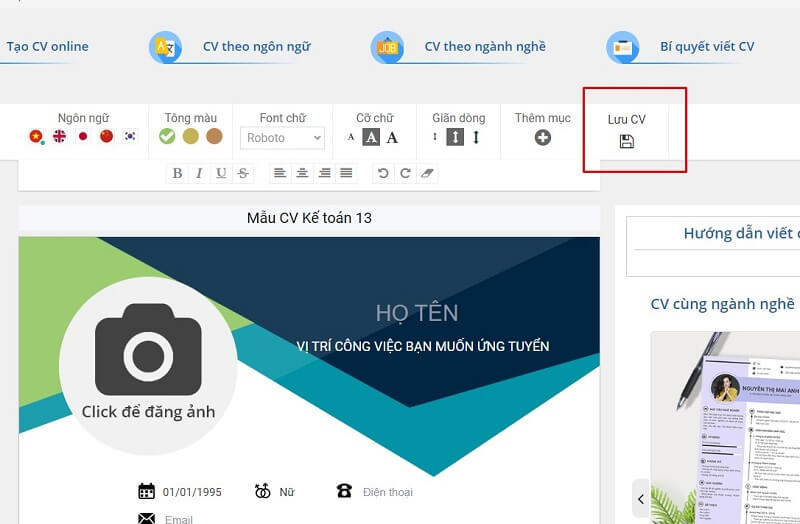Screen dimensions: 800x524
Task: Click the Bí quyết viết CV link
Action: click(x=706, y=47)
